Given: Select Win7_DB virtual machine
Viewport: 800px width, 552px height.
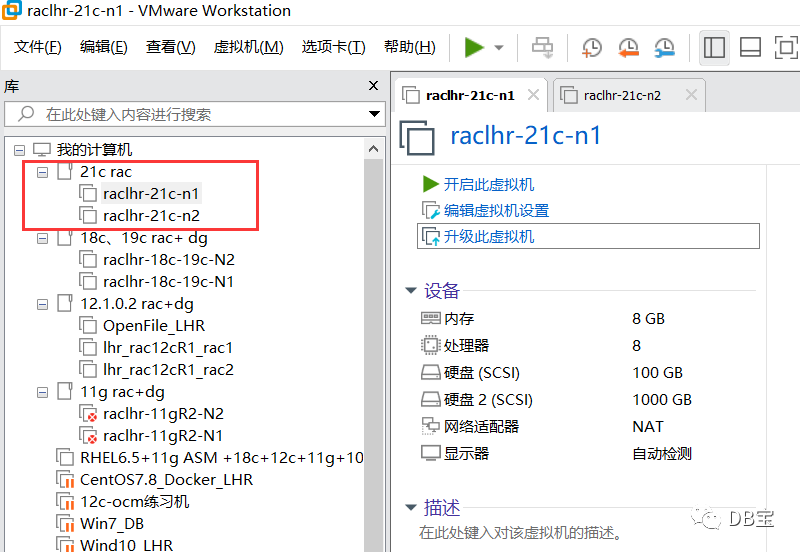Looking at the screenshot, I should [112, 523].
